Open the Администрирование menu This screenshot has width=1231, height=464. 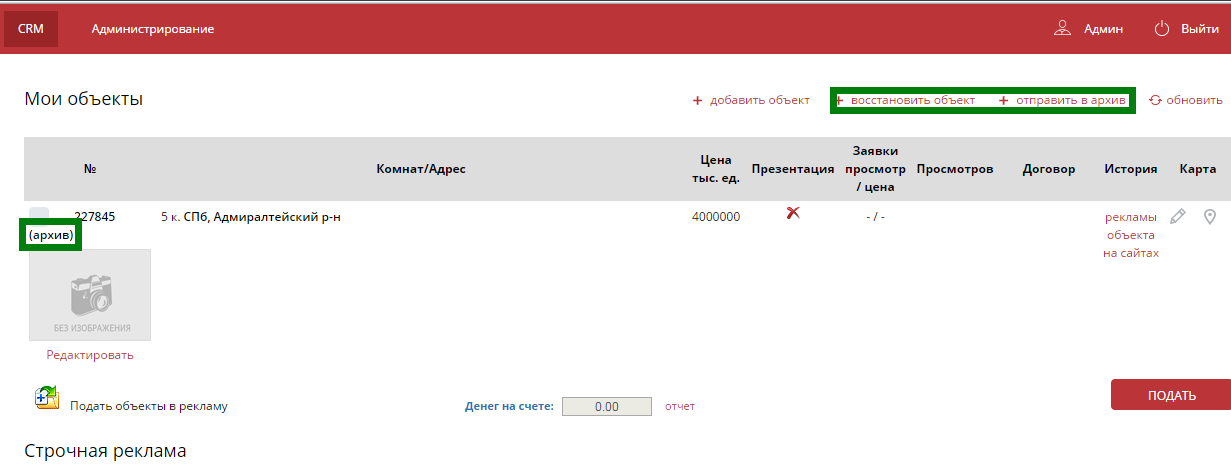153,29
